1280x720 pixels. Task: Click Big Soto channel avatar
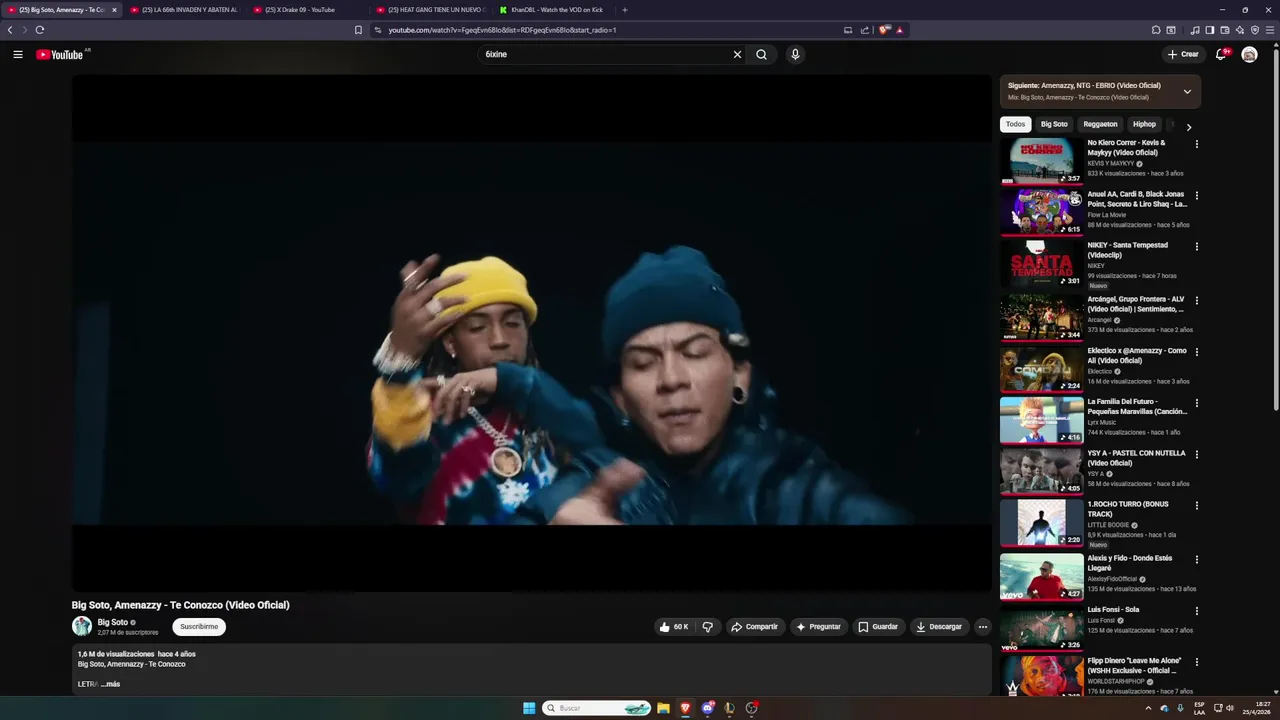pos(82,626)
